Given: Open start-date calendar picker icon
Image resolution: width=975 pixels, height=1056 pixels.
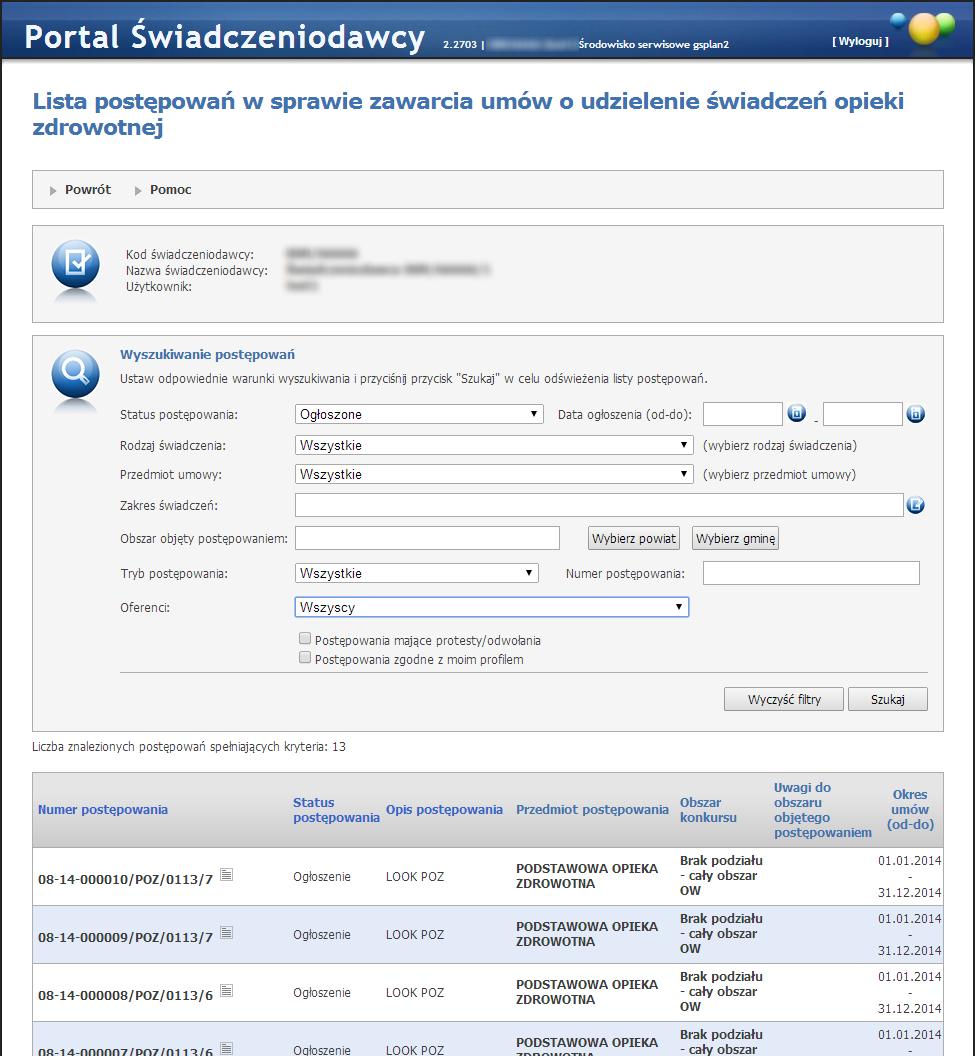Looking at the screenshot, I should tap(797, 414).
